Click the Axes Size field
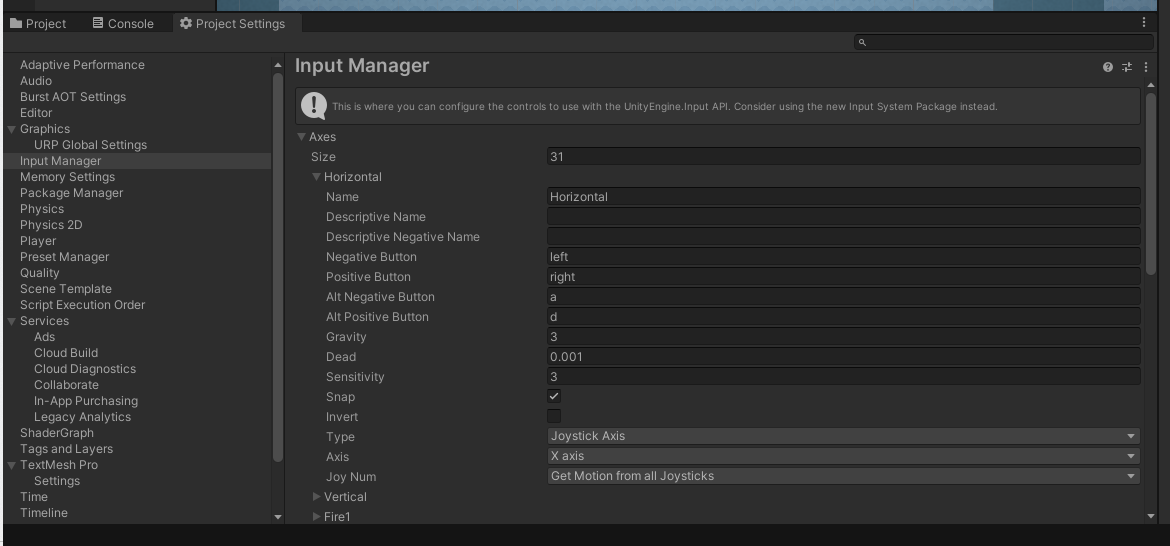 click(843, 157)
